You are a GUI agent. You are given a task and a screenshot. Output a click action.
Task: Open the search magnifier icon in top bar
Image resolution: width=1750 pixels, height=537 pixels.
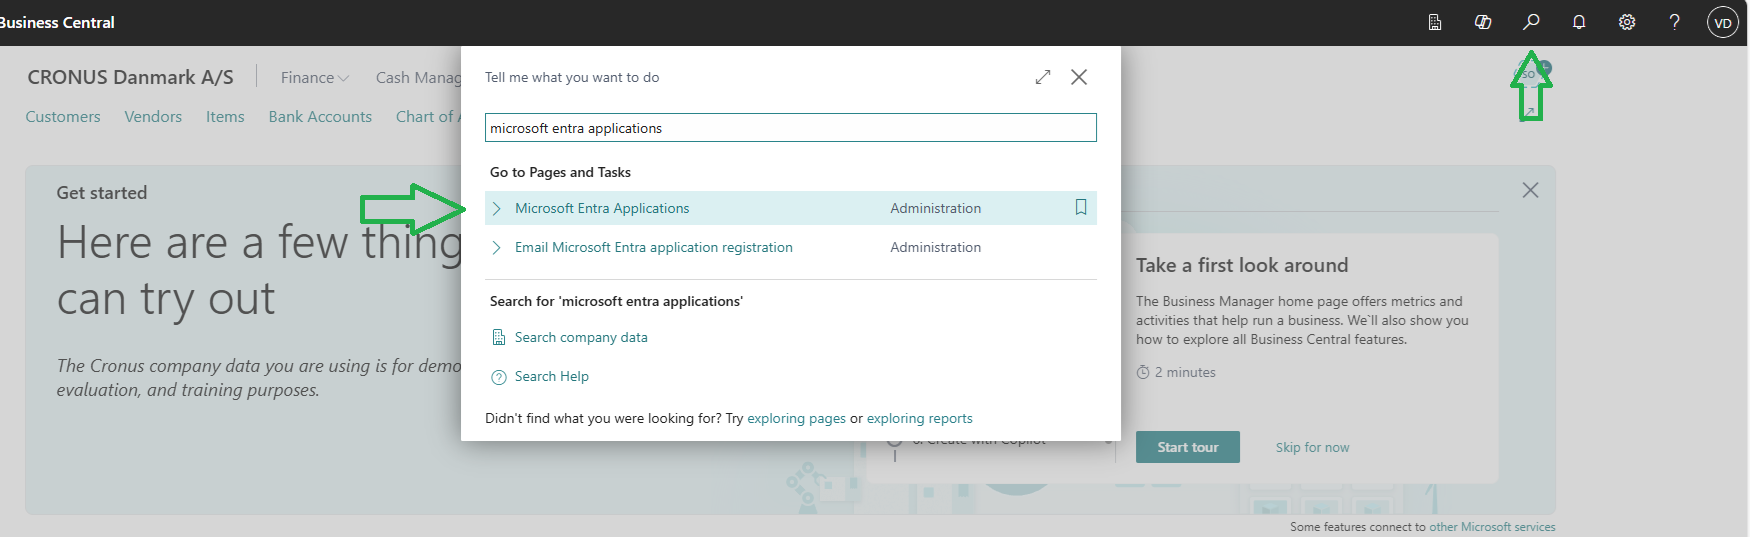click(1531, 22)
